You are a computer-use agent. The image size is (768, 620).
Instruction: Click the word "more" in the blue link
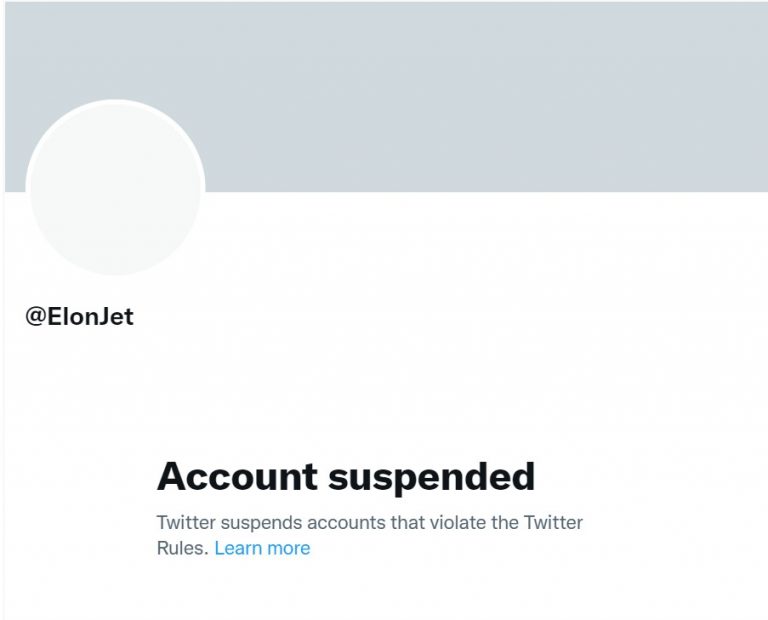pyautogui.click(x=288, y=548)
